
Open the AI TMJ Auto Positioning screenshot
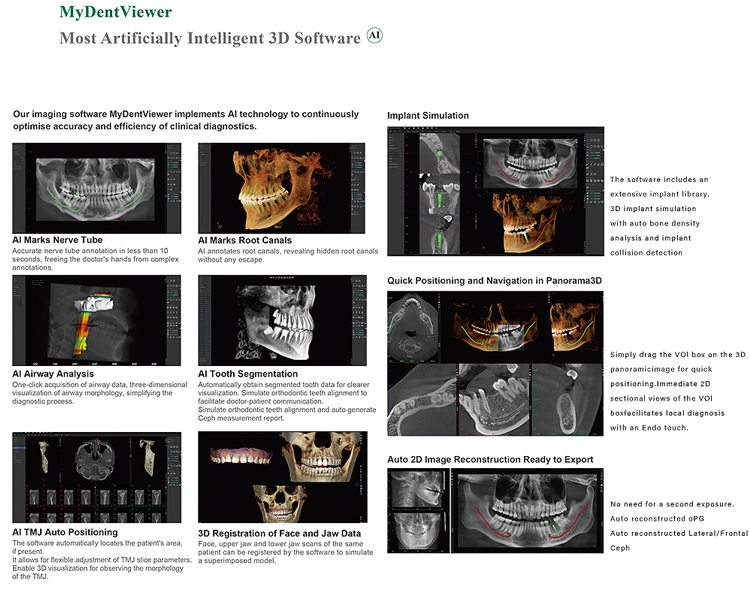pyautogui.click(x=97, y=477)
